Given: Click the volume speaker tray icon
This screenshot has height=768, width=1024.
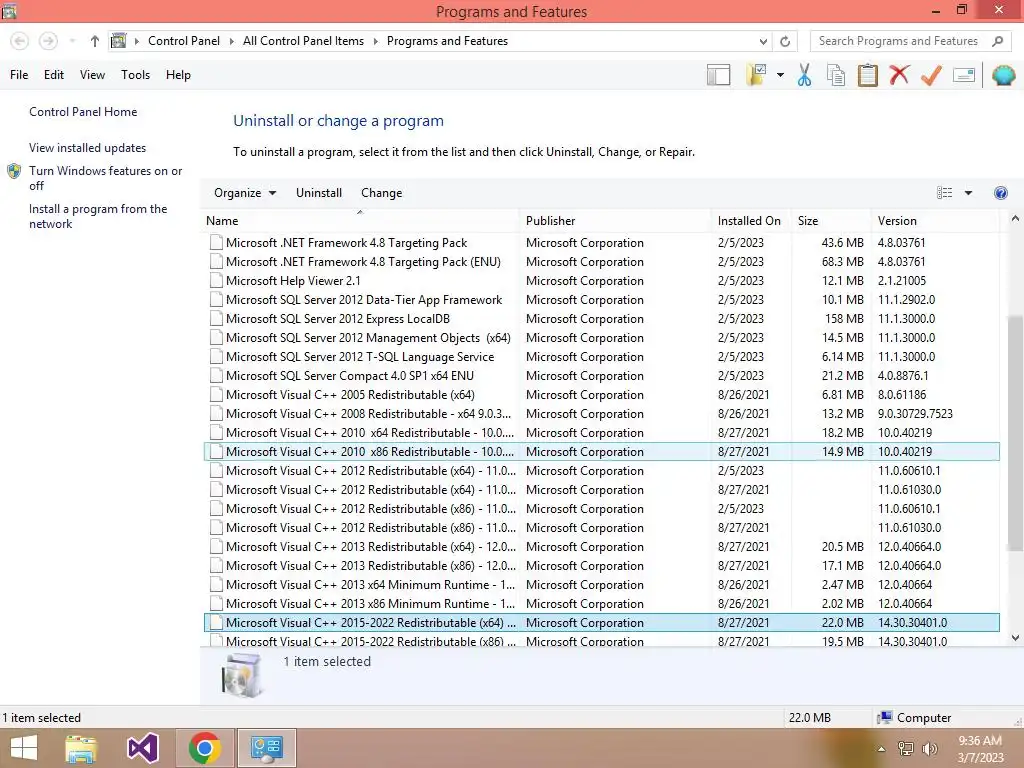Looking at the screenshot, I should [929, 749].
